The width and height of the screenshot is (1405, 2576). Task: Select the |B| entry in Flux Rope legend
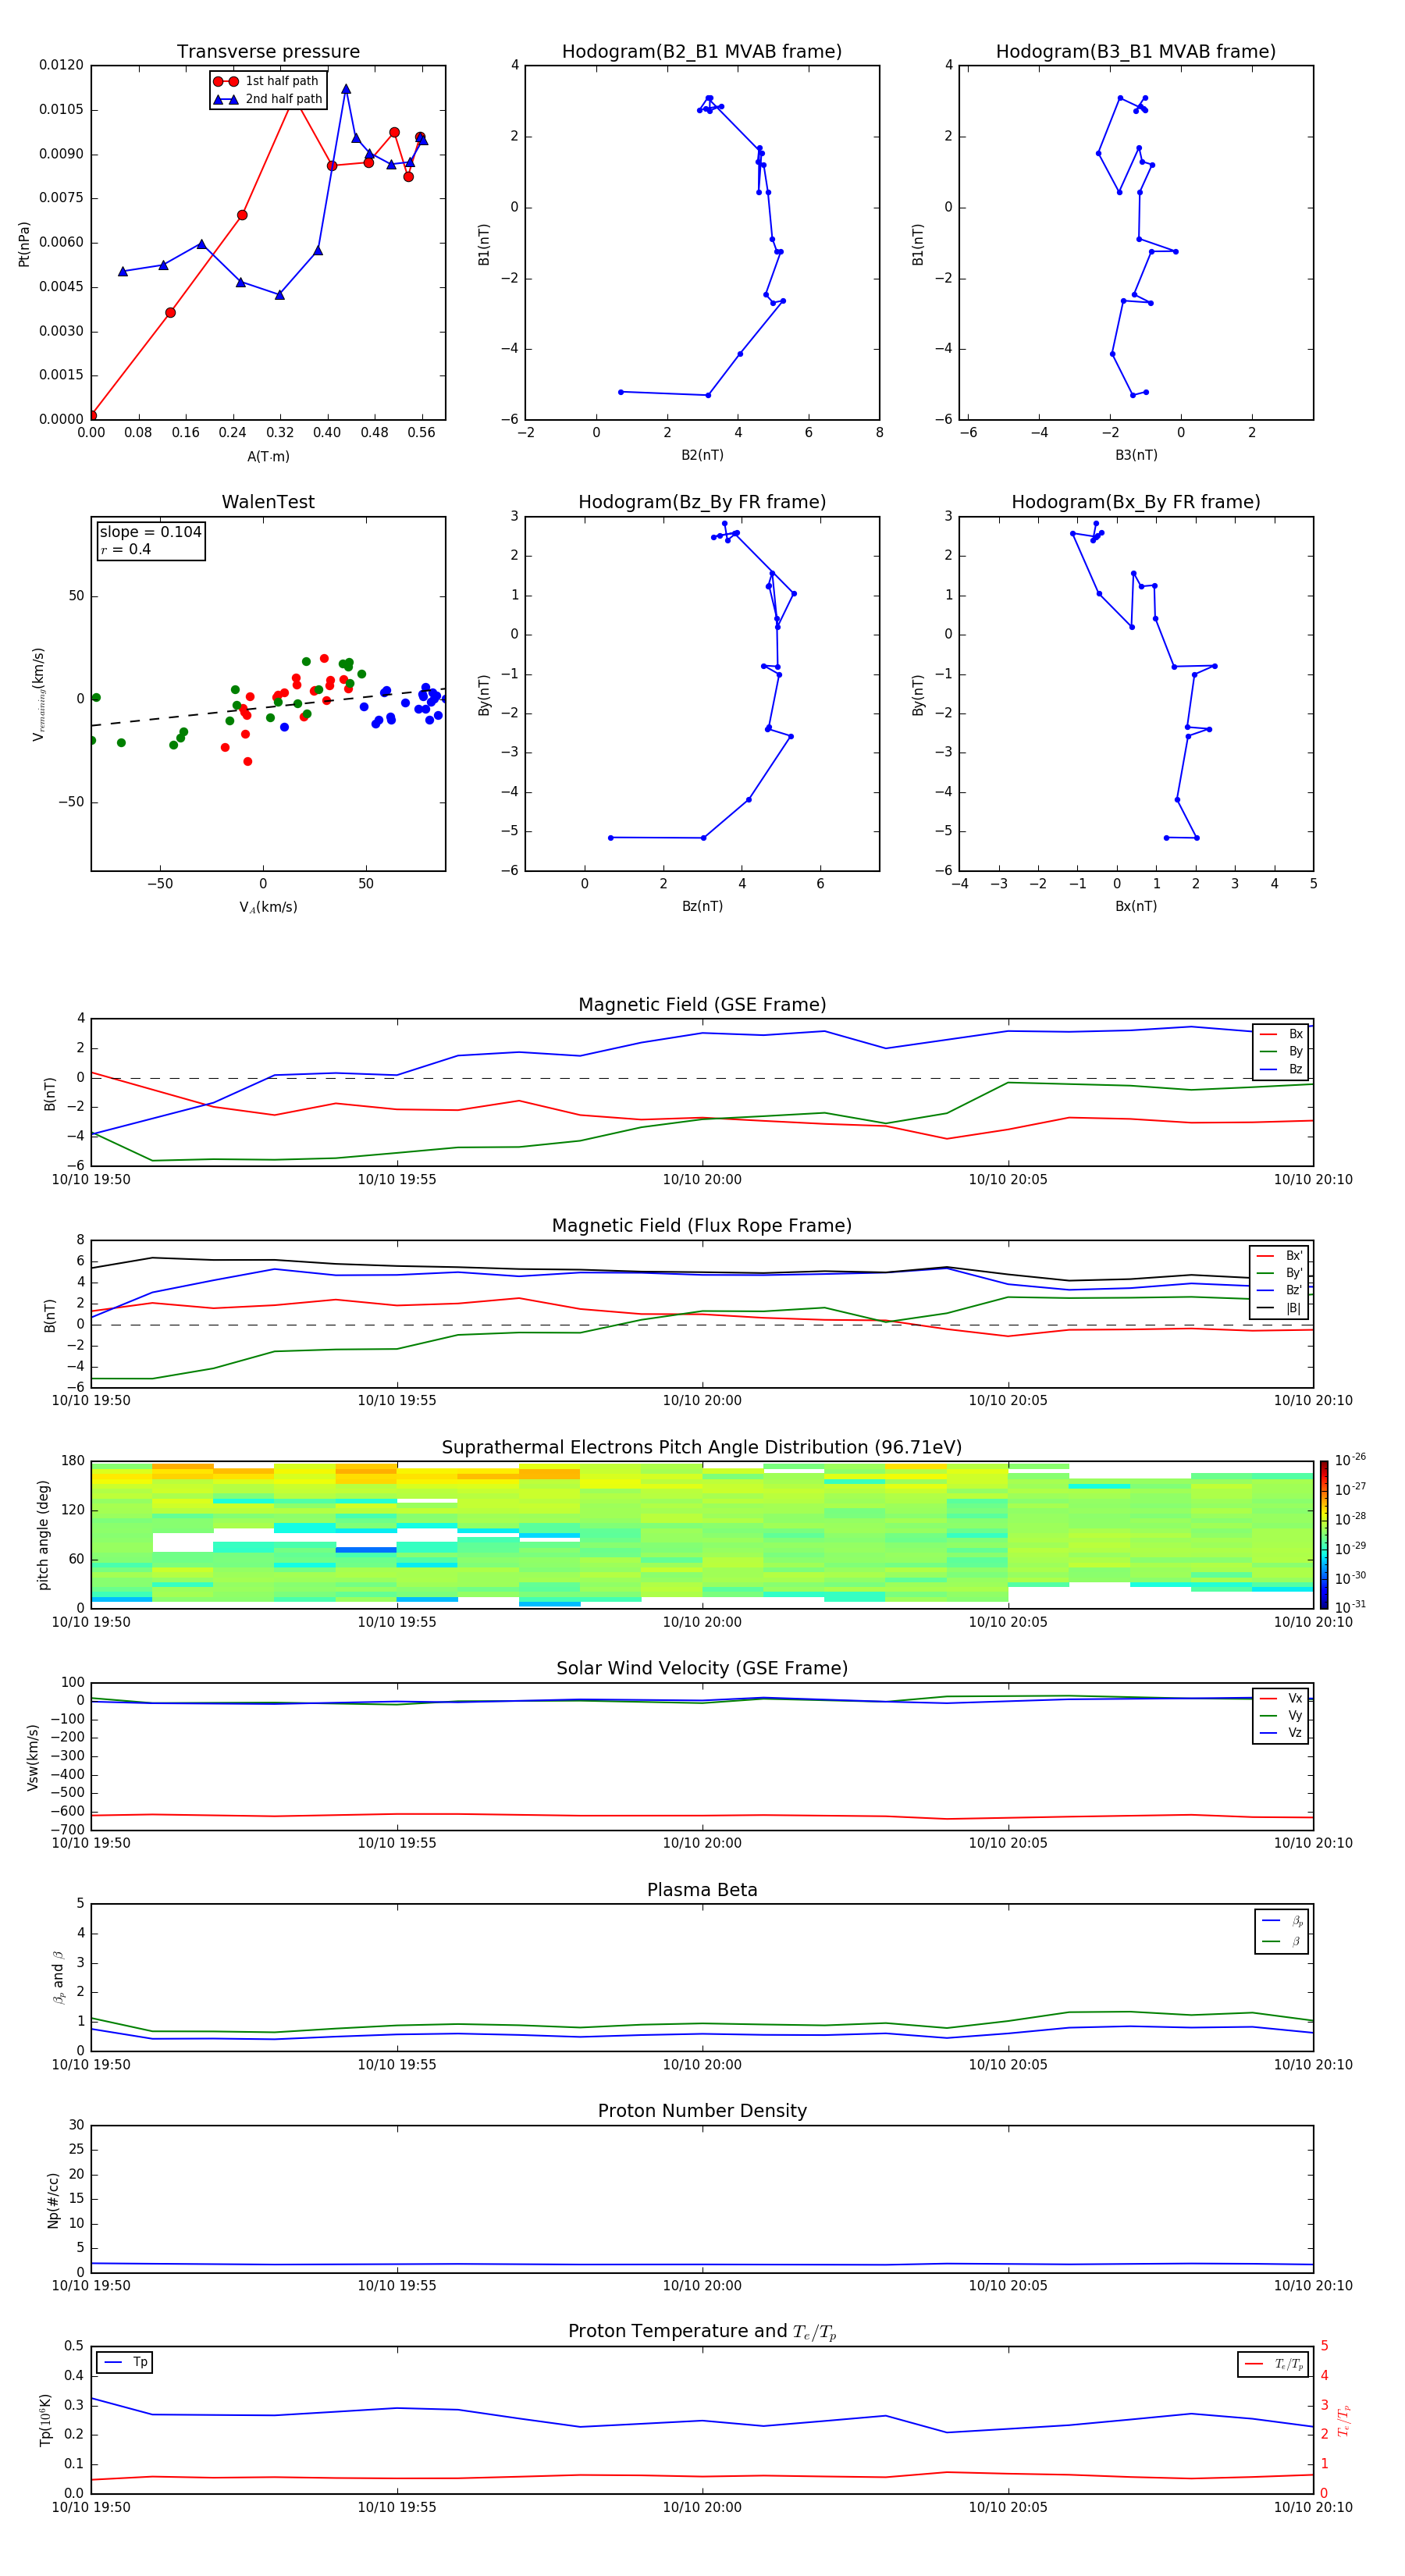(1280, 1308)
